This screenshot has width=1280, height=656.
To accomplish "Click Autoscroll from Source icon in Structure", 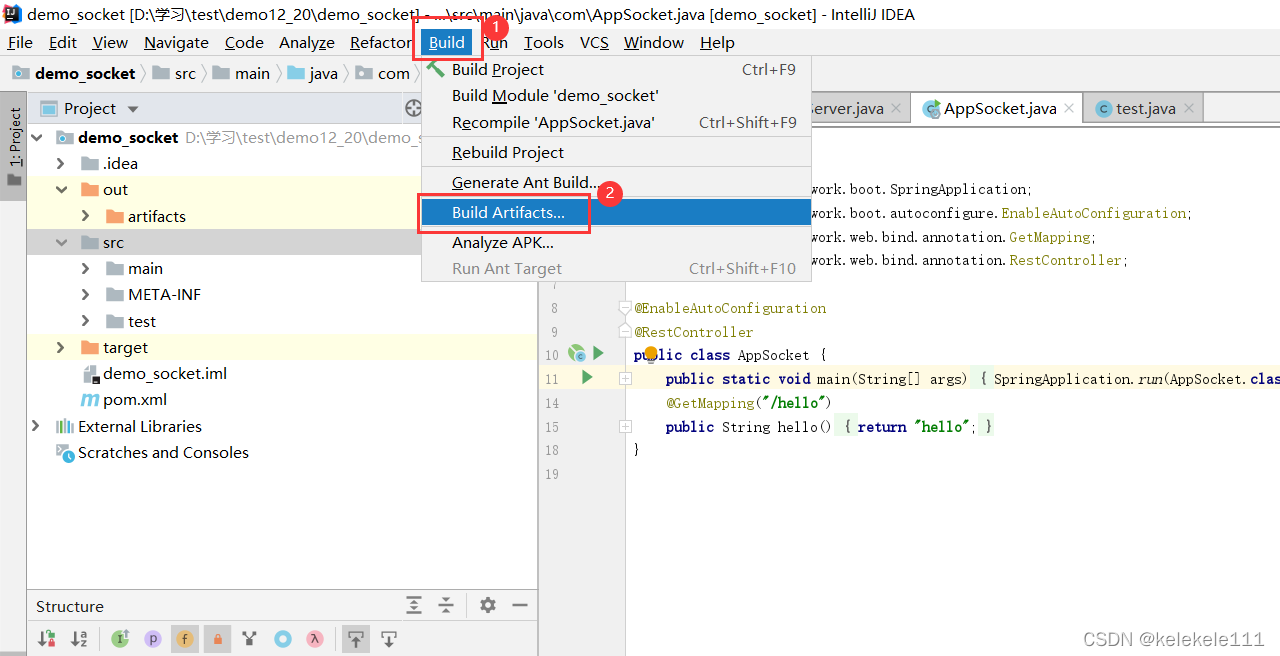I will point(390,638).
